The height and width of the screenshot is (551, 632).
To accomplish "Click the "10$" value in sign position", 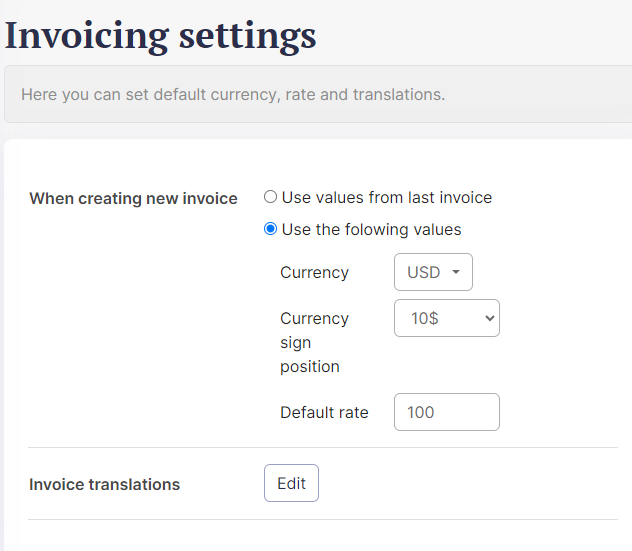I will pyautogui.click(x=425, y=318).
